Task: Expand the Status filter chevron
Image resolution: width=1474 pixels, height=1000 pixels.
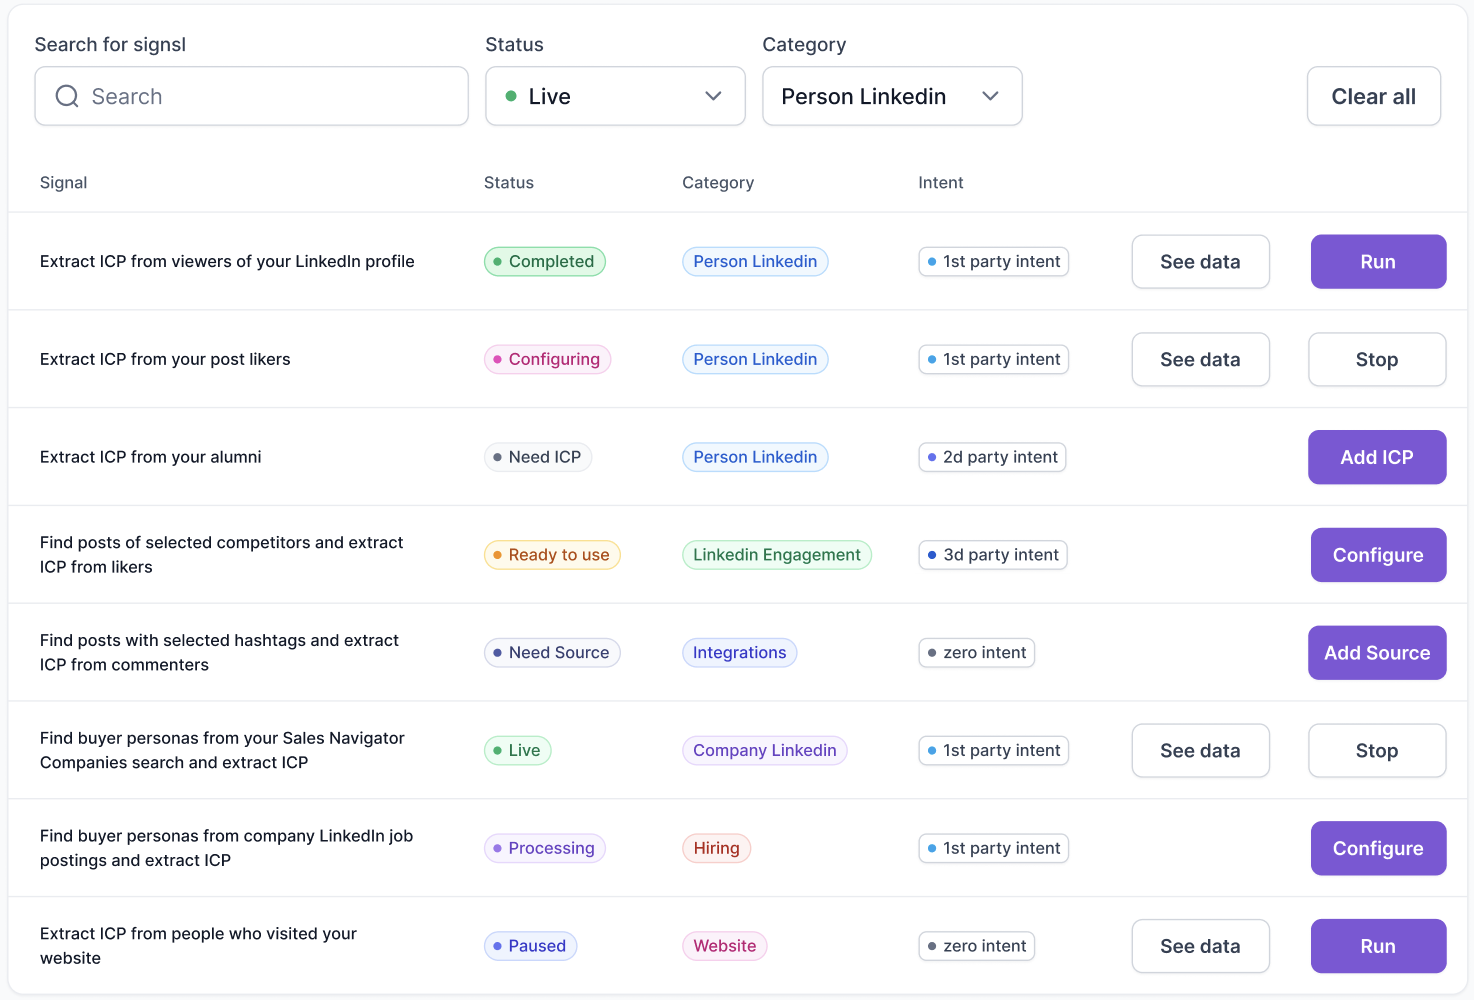Action: [713, 96]
